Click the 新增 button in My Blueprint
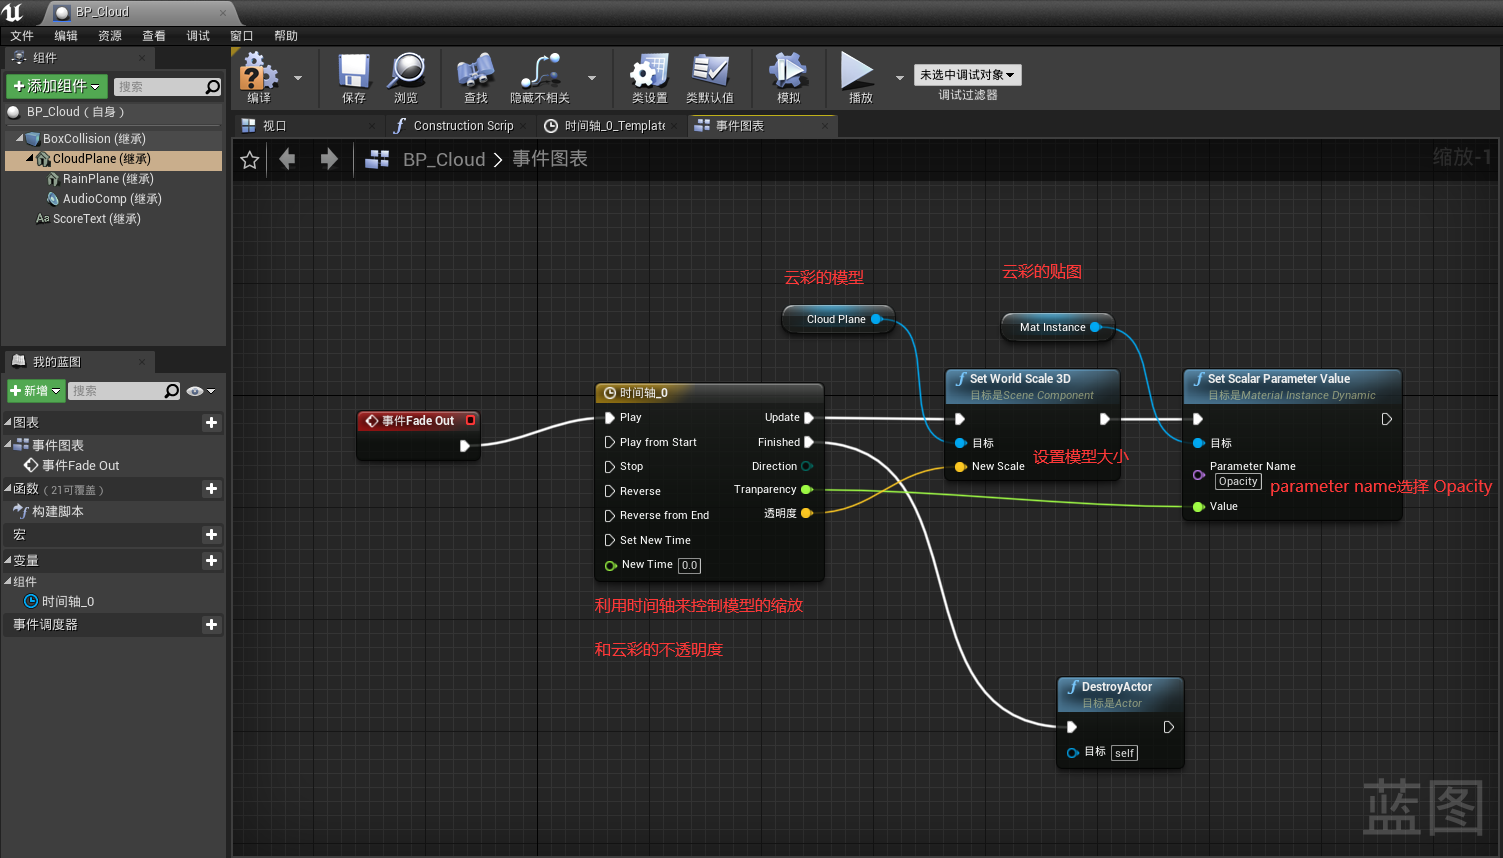Image resolution: width=1503 pixels, height=858 pixels. pos(36,391)
